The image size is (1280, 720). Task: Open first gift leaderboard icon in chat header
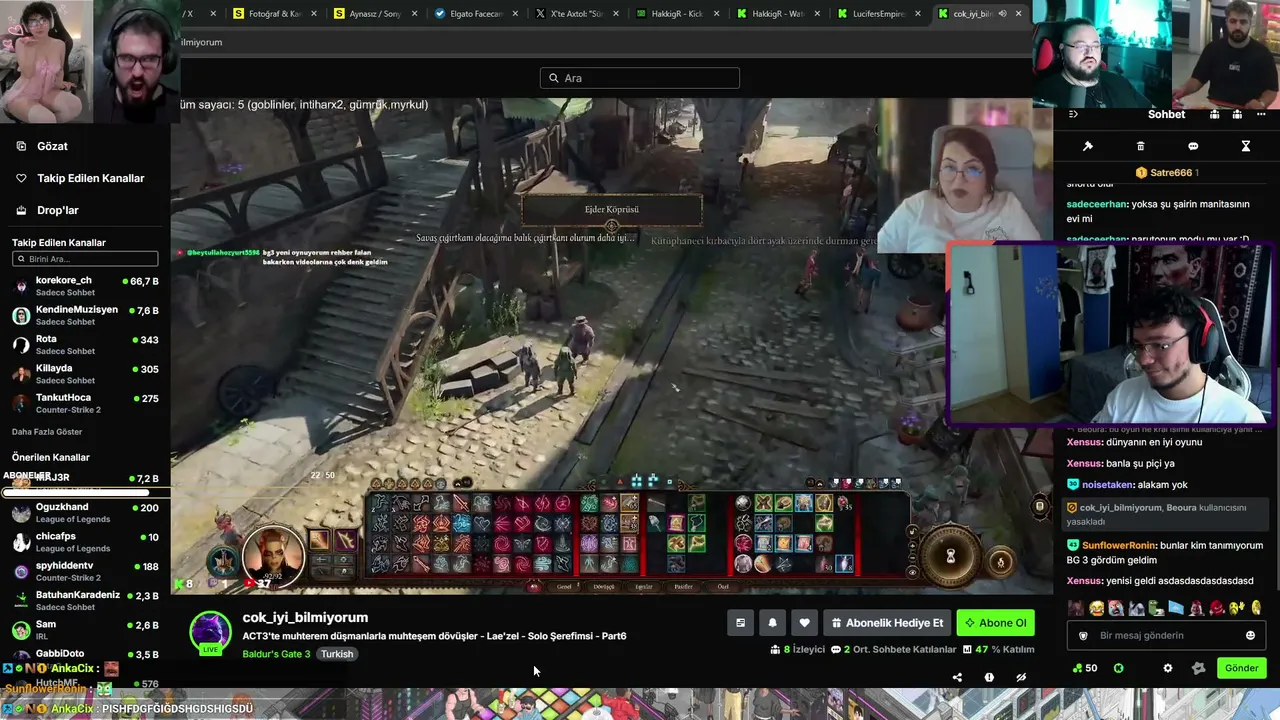[x=1214, y=114]
